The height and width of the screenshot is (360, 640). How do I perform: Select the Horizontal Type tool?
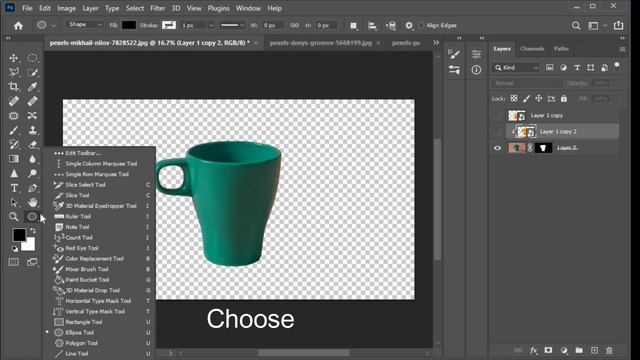pos(13,188)
